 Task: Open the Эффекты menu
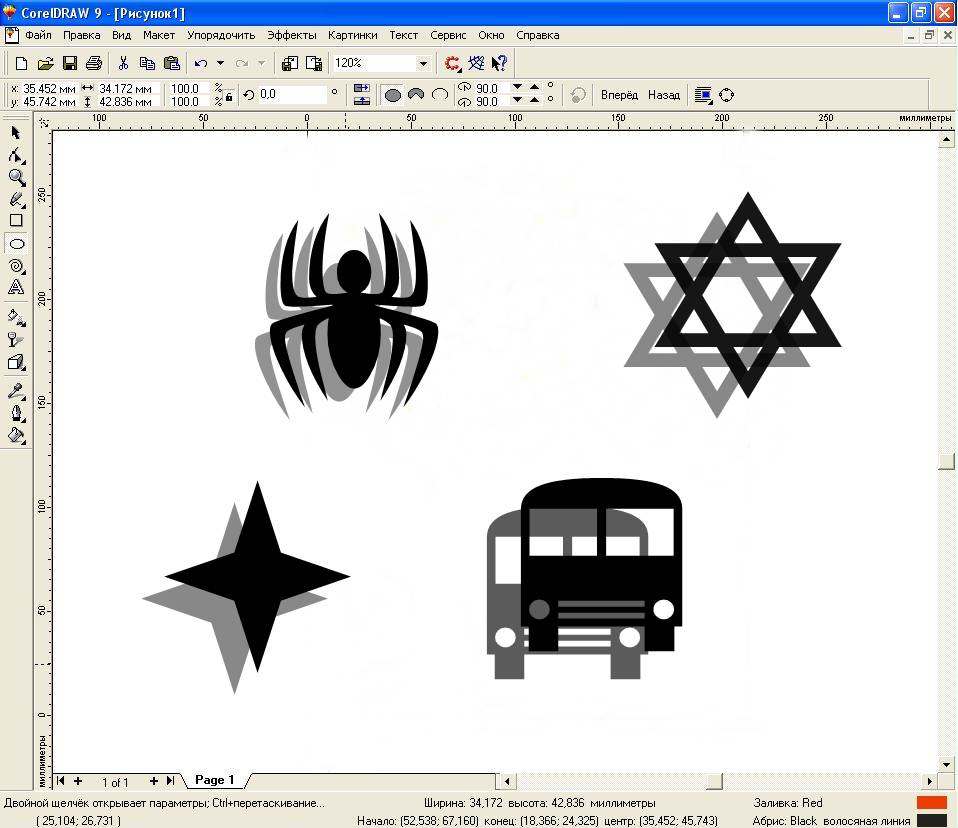(x=291, y=35)
